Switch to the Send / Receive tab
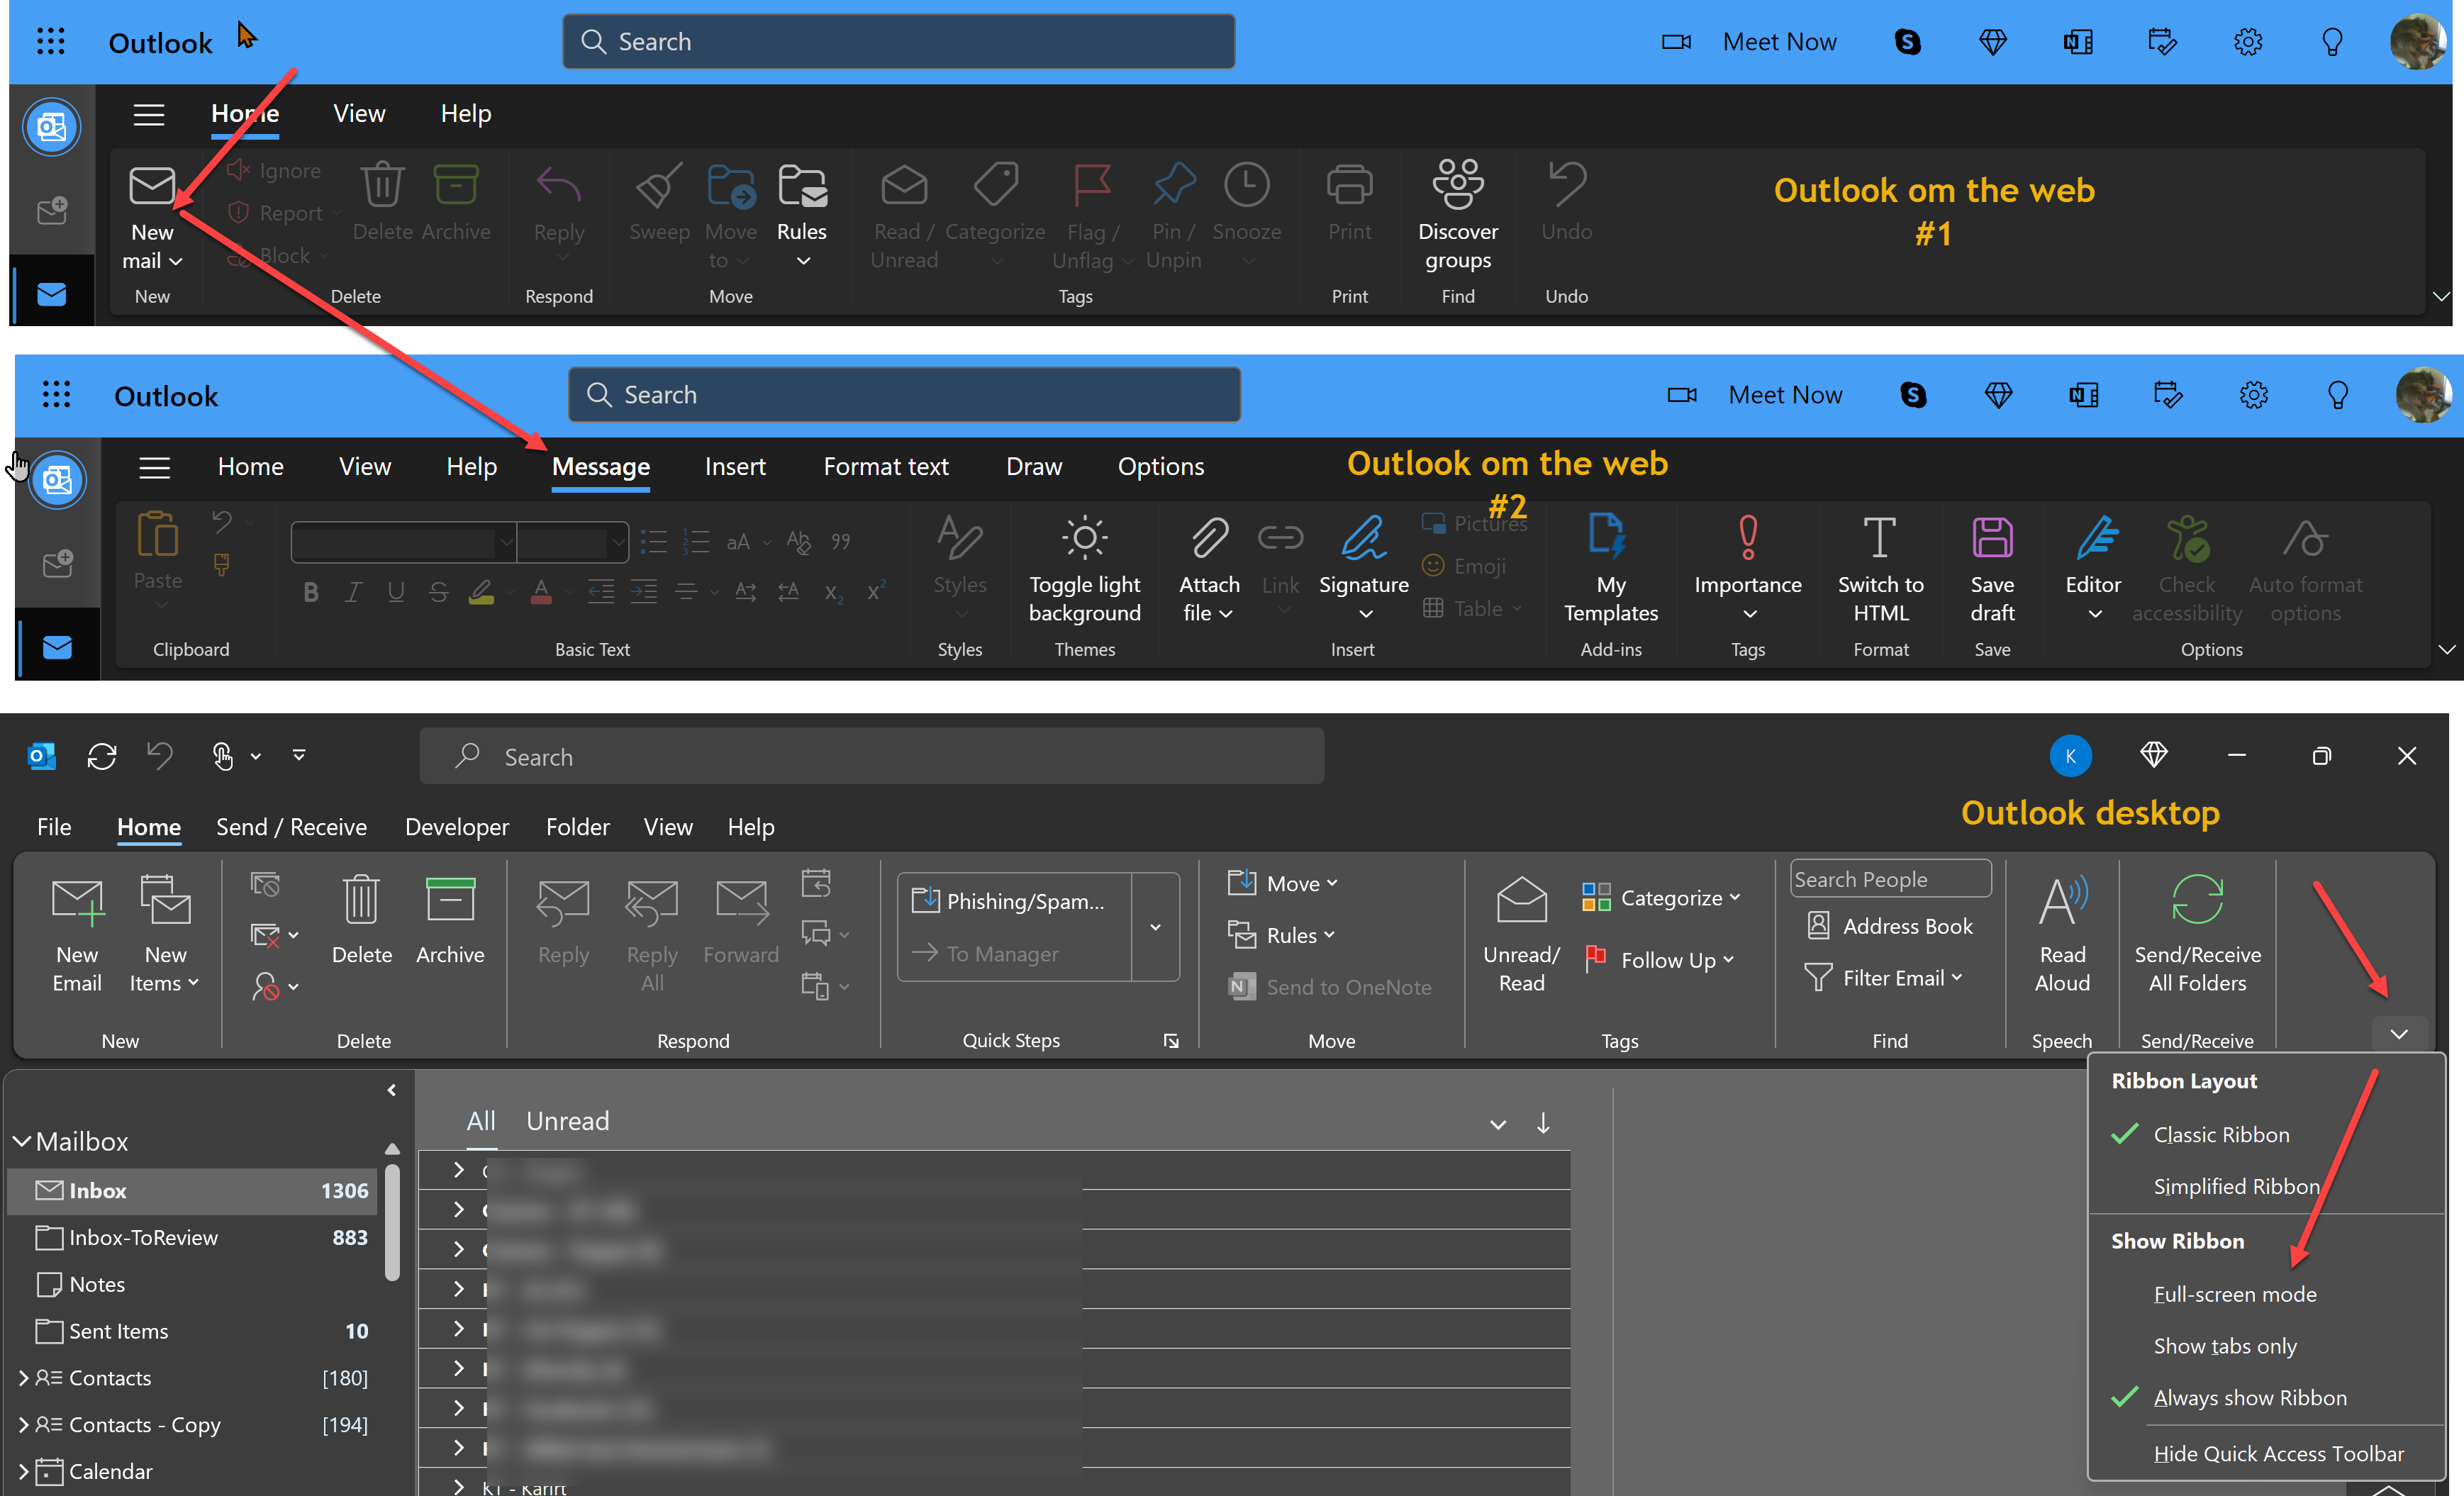2464x1496 pixels. pos(291,827)
